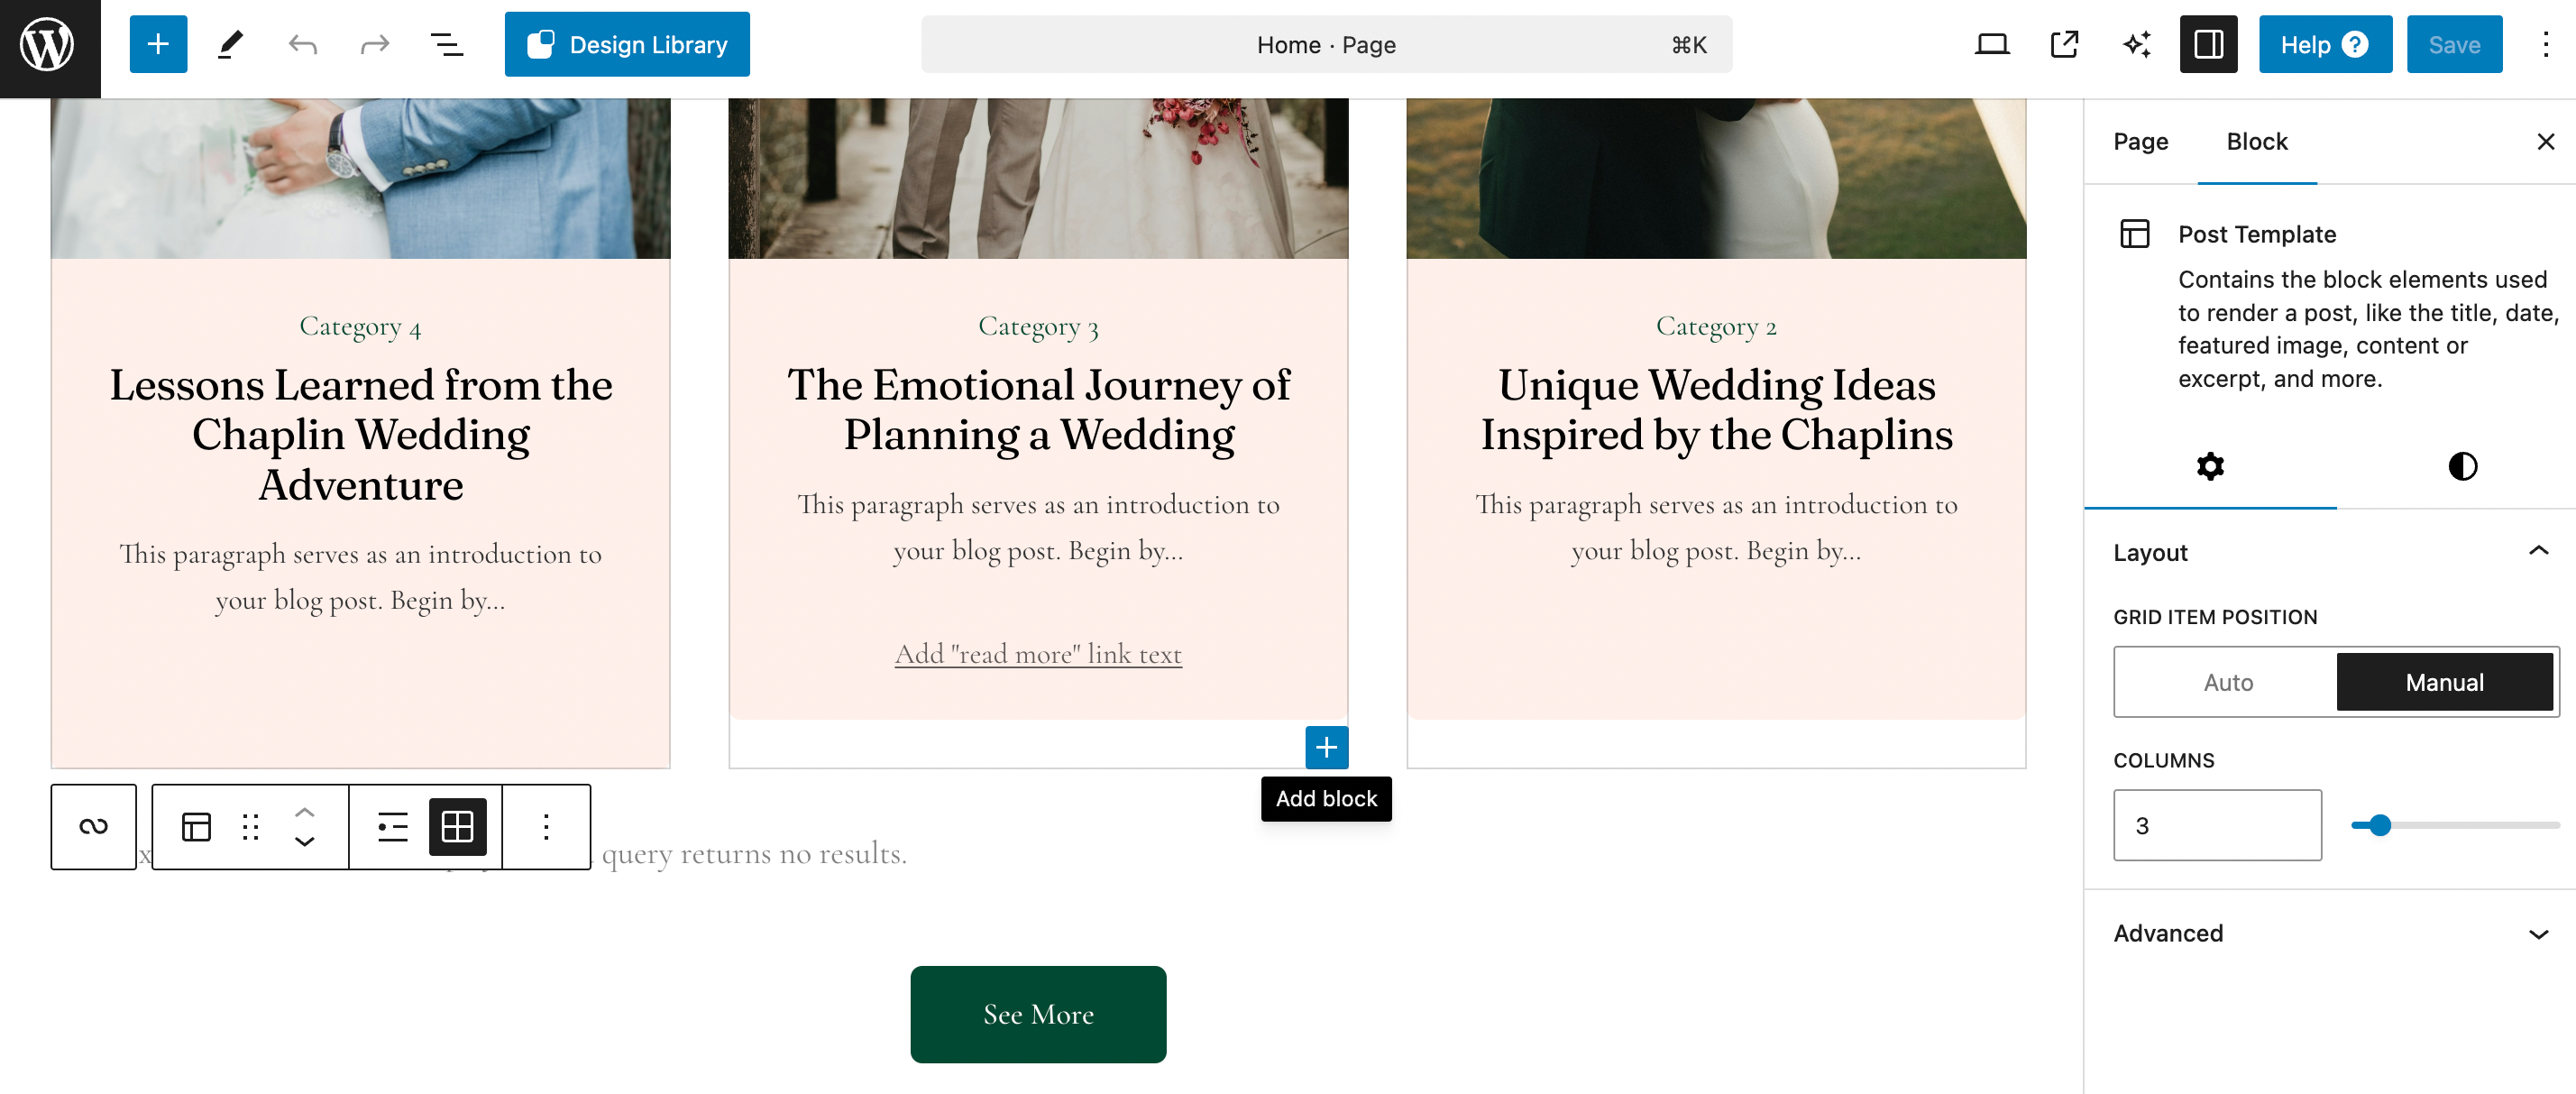2576x1094 pixels.
Task: Redo the last change
Action: coord(374,44)
